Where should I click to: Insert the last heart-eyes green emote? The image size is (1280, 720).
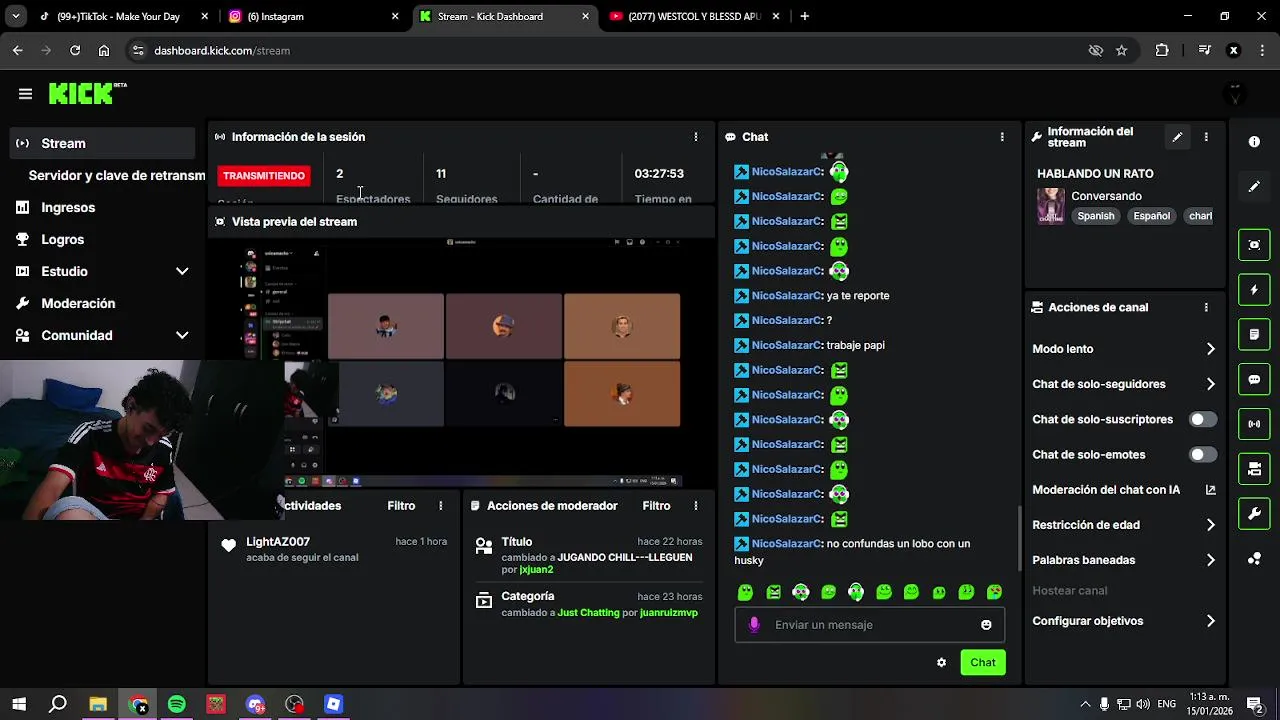pyautogui.click(x=994, y=593)
